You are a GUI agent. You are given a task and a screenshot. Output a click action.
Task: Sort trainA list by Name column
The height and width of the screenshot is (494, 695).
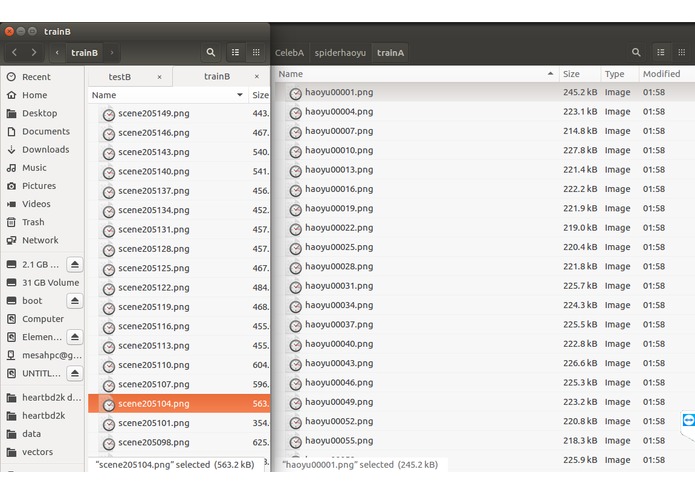[x=416, y=74]
